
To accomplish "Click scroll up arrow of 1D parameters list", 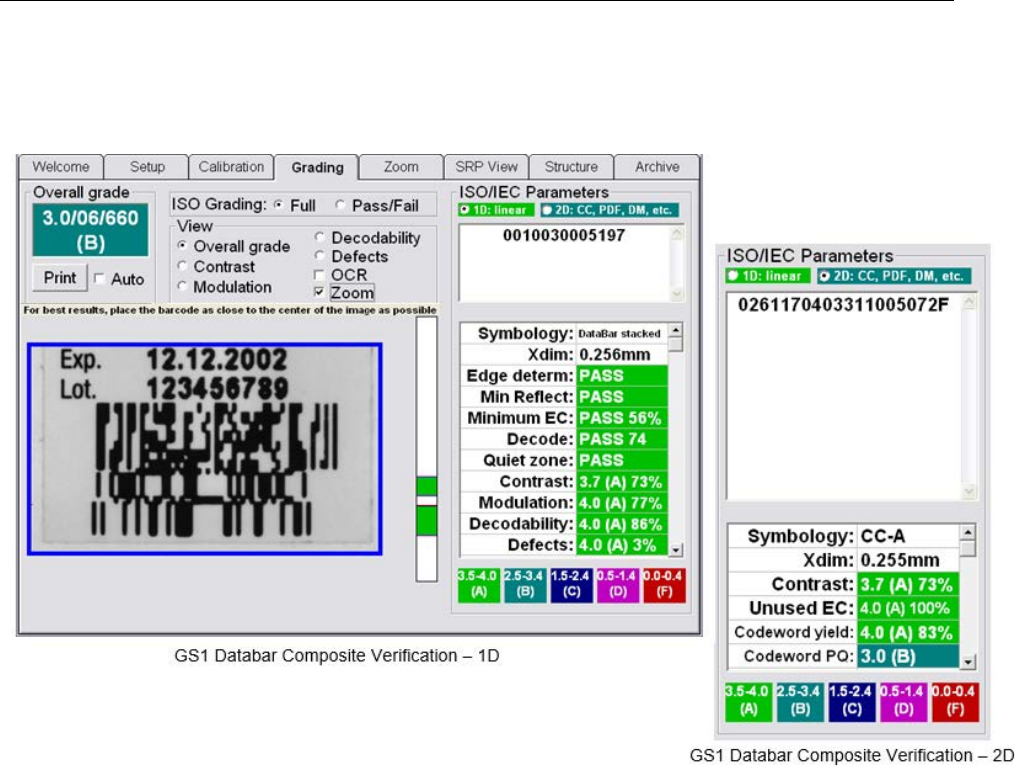I will point(676,330).
